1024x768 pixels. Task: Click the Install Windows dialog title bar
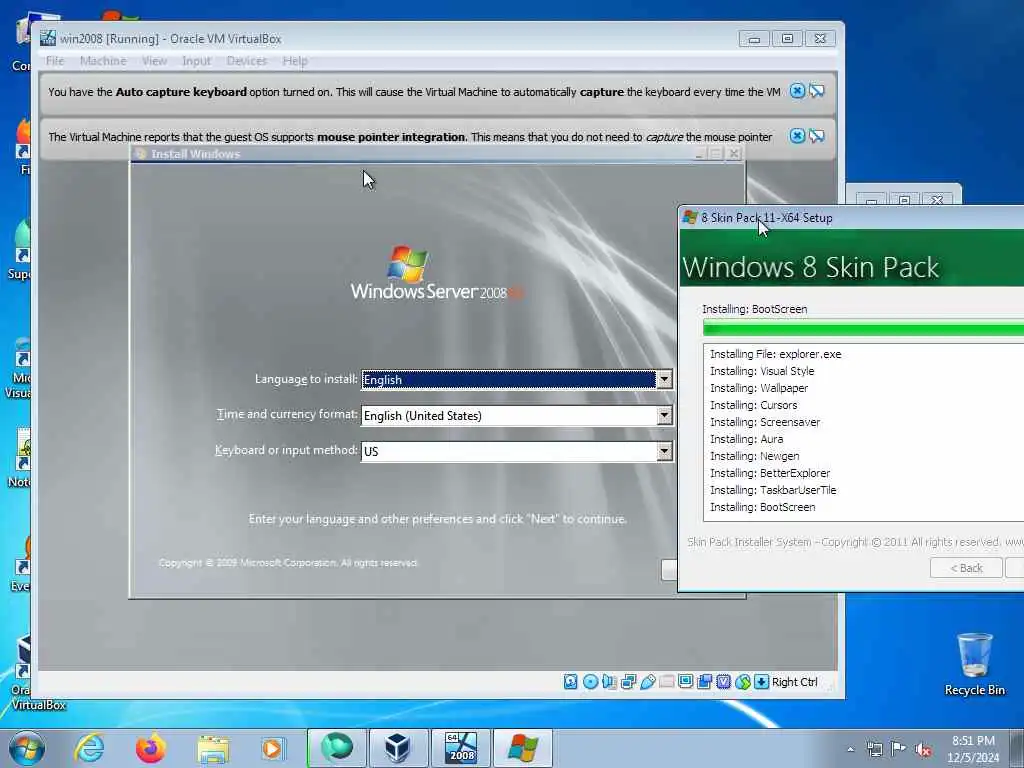click(x=438, y=154)
